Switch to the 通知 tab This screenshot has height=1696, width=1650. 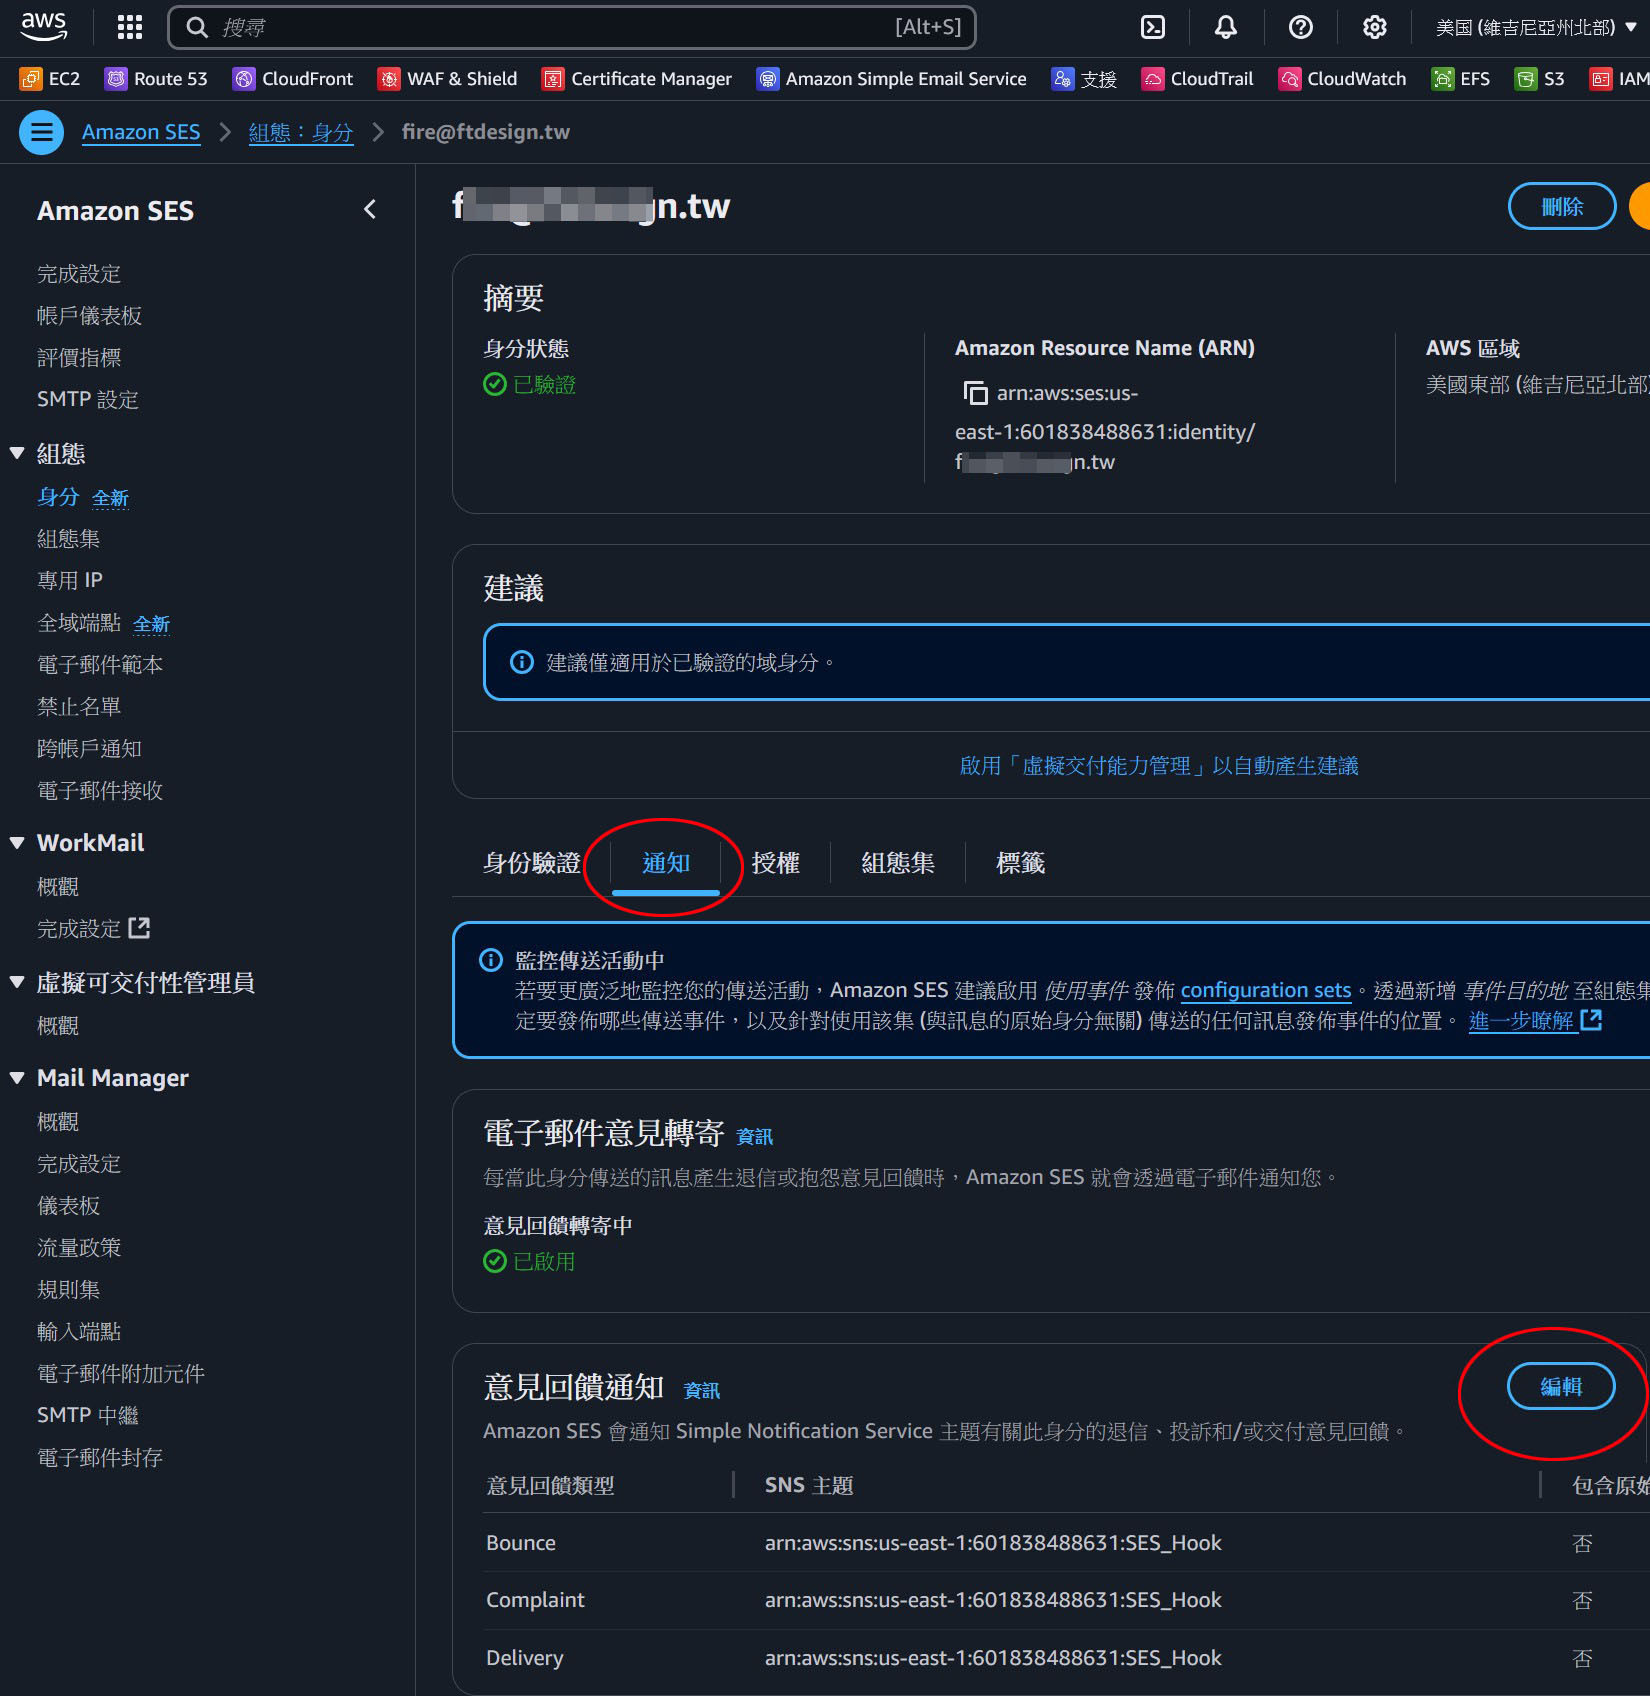[x=666, y=863]
